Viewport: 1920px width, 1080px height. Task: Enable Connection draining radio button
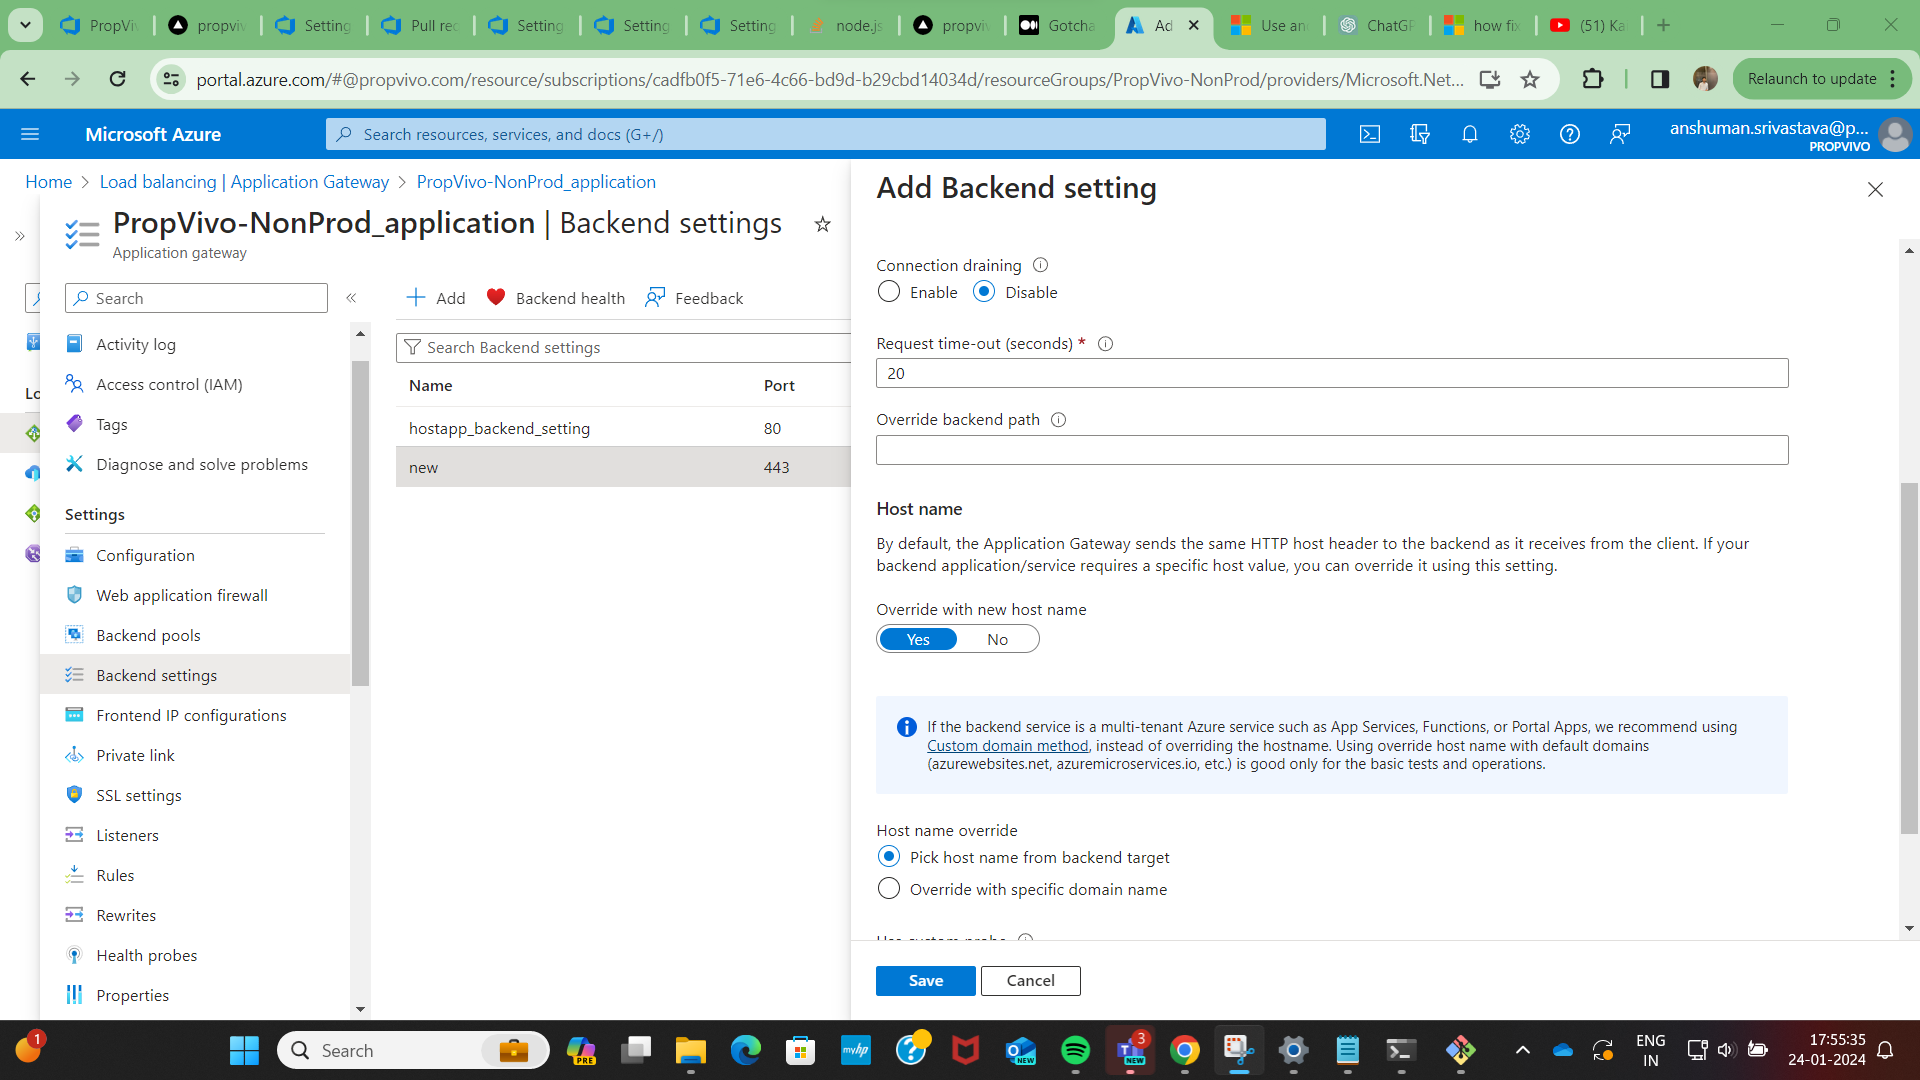click(x=888, y=292)
